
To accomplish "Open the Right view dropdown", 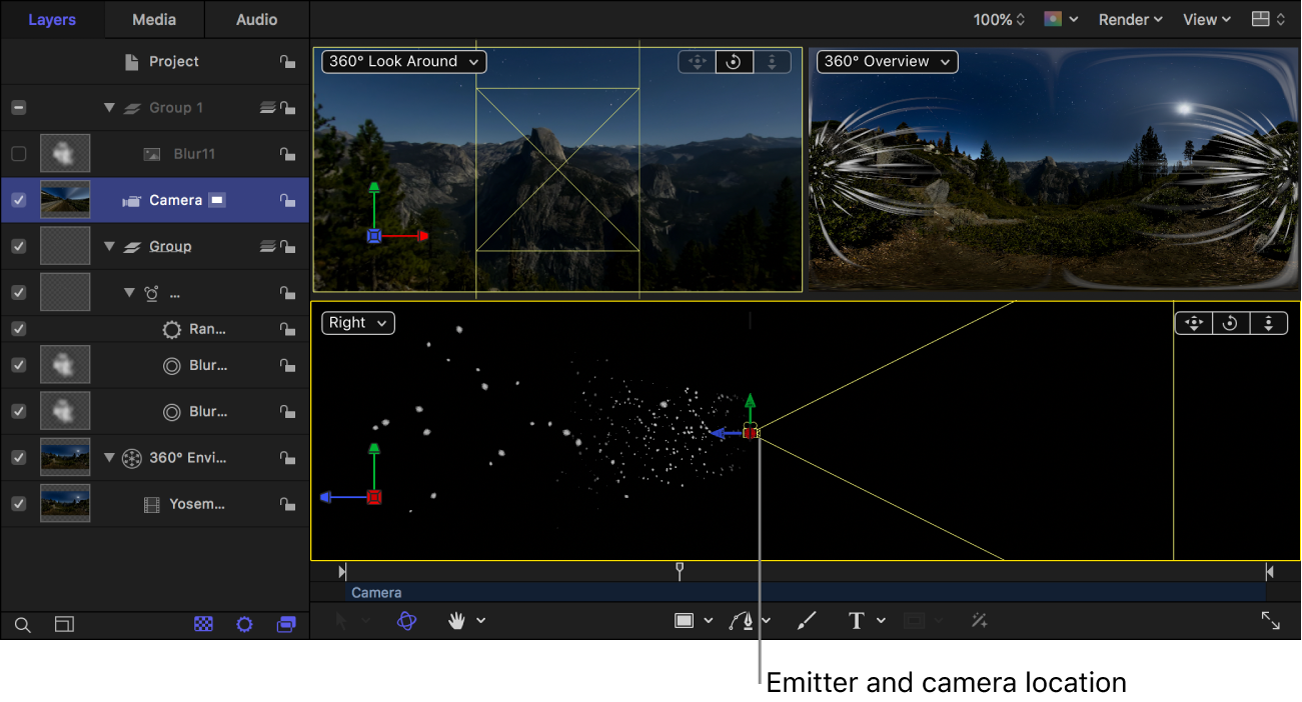I will pyautogui.click(x=357, y=322).
